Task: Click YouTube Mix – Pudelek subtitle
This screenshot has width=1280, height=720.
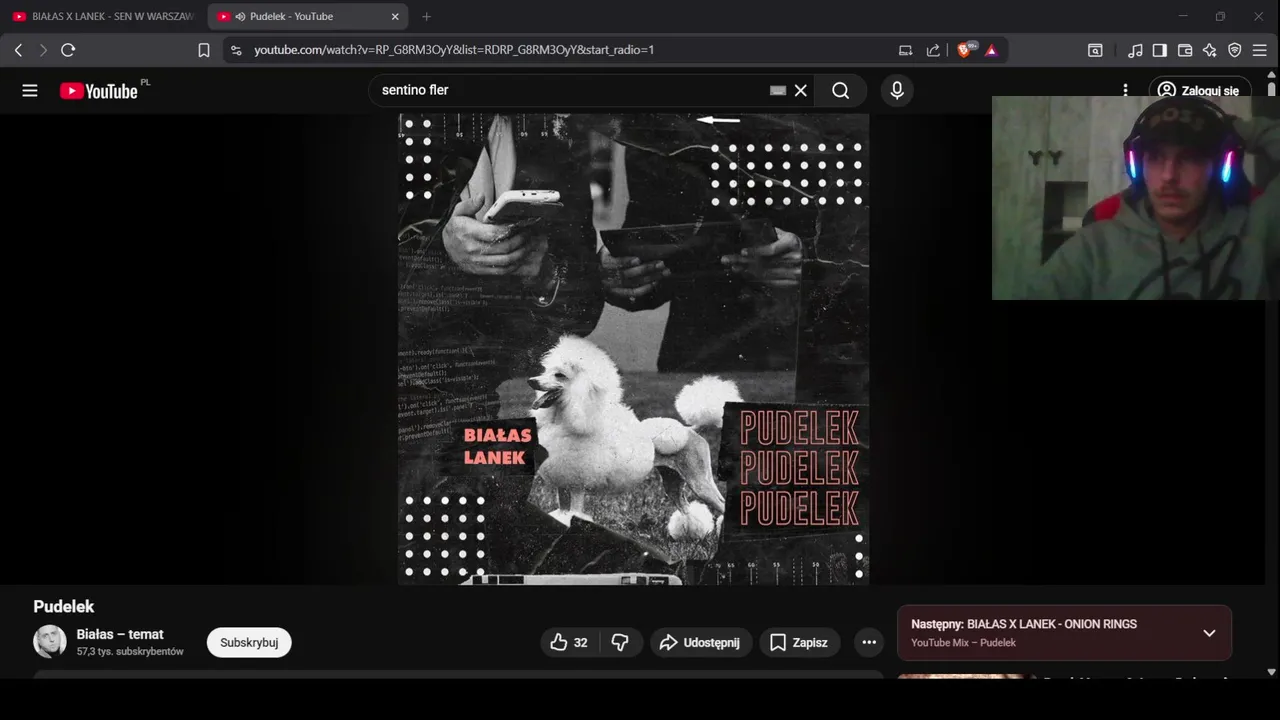Action: point(963,643)
